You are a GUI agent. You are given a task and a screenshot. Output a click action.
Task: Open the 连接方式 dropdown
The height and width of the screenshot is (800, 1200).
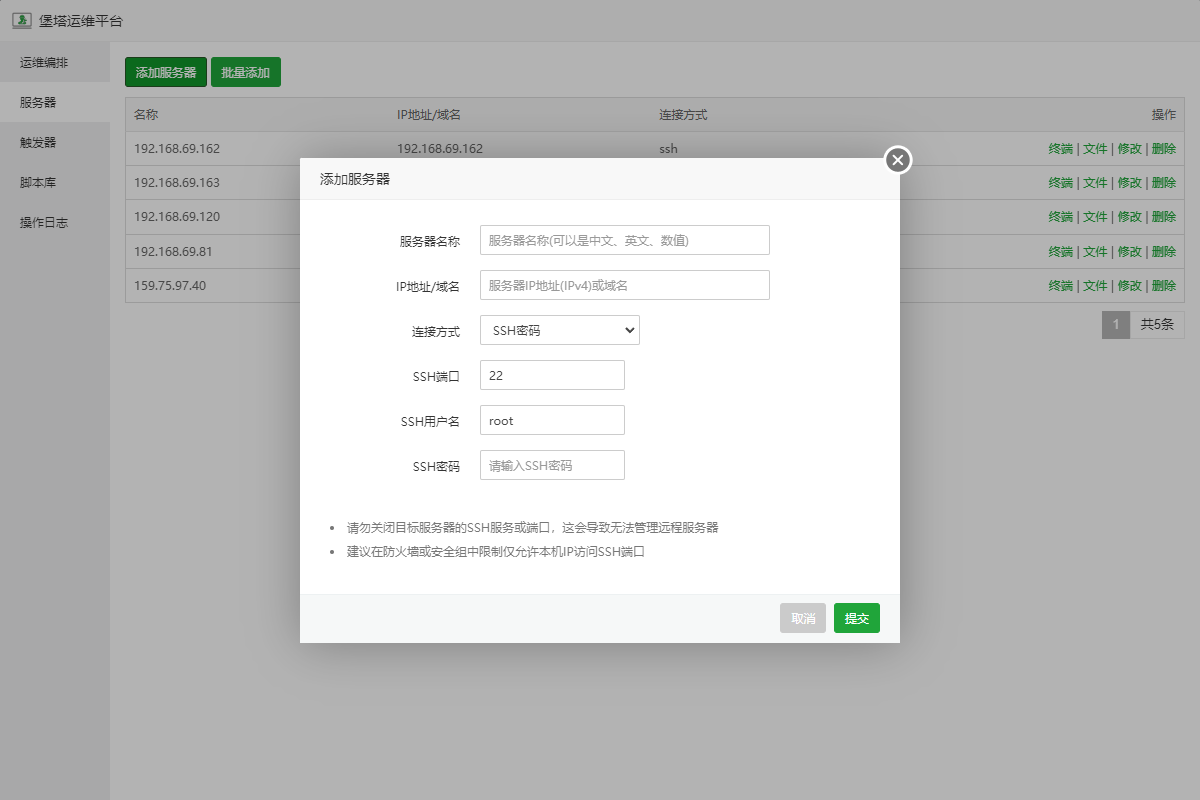tap(559, 330)
